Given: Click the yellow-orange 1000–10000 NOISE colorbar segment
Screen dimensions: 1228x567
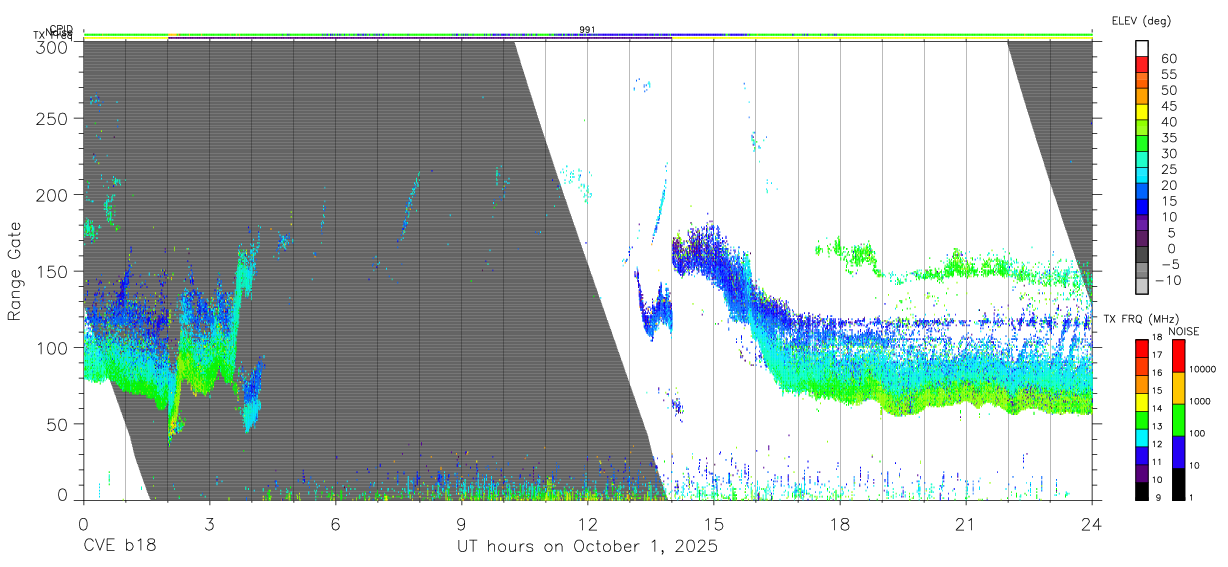Looking at the screenshot, I should (x=1179, y=387).
